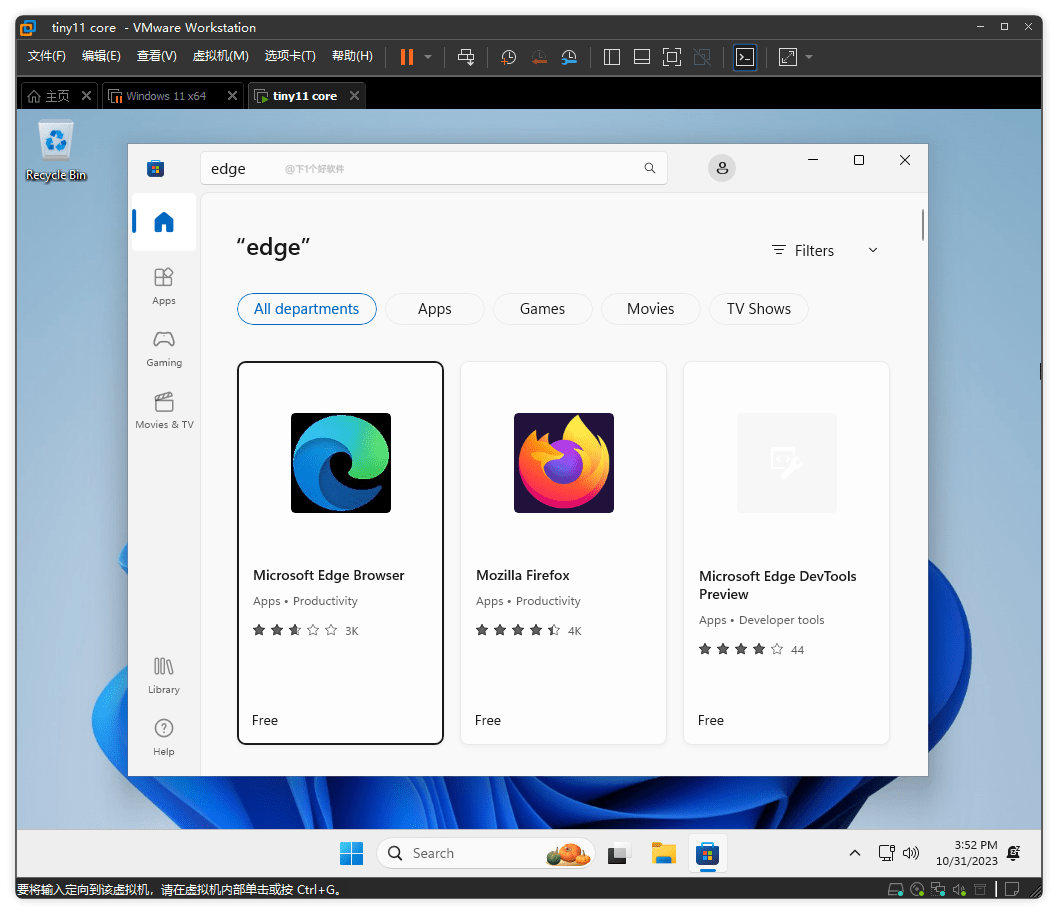Screen dimensions: 1058x914
Task: Toggle the VMware library sidebar panel
Action: (x=611, y=57)
